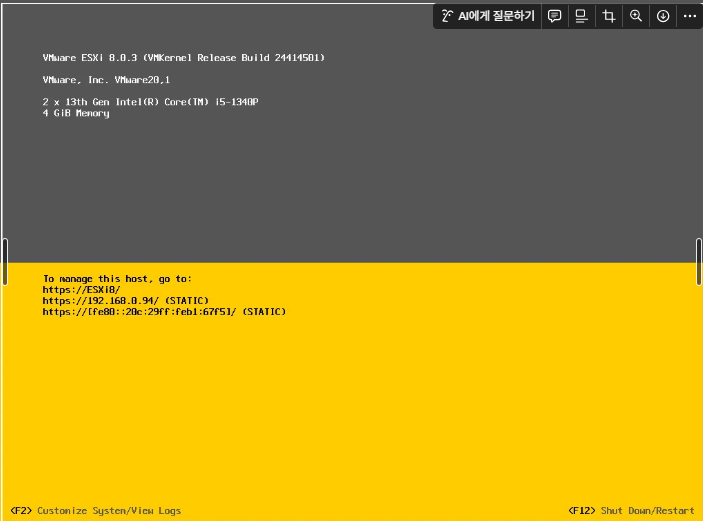Click the https://ESXi8/ address
703x521 pixels.
pyautogui.click(x=82, y=290)
